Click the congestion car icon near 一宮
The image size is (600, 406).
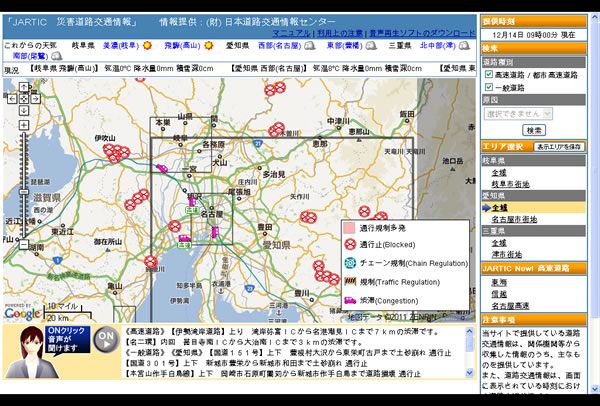coord(162,168)
